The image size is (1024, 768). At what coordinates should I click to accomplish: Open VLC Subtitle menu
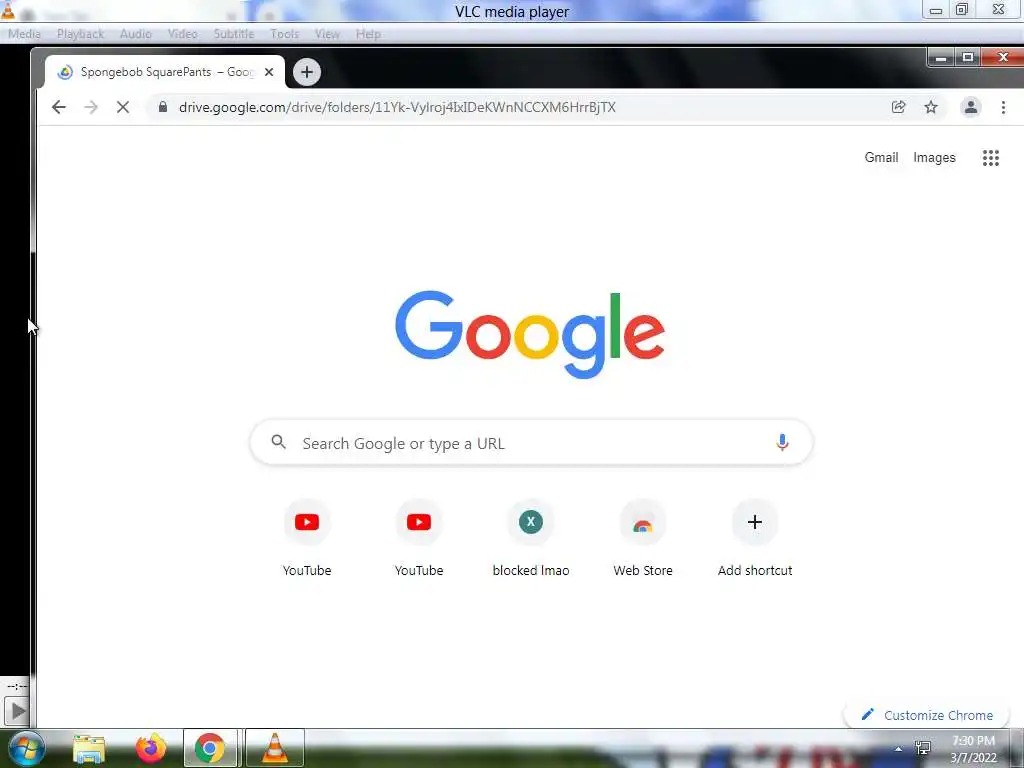coord(234,34)
